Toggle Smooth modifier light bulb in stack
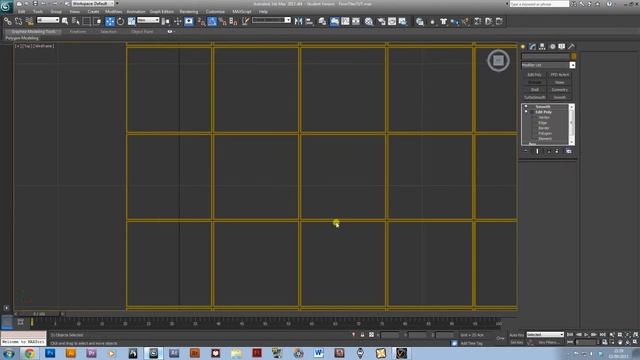 pyautogui.click(x=526, y=107)
